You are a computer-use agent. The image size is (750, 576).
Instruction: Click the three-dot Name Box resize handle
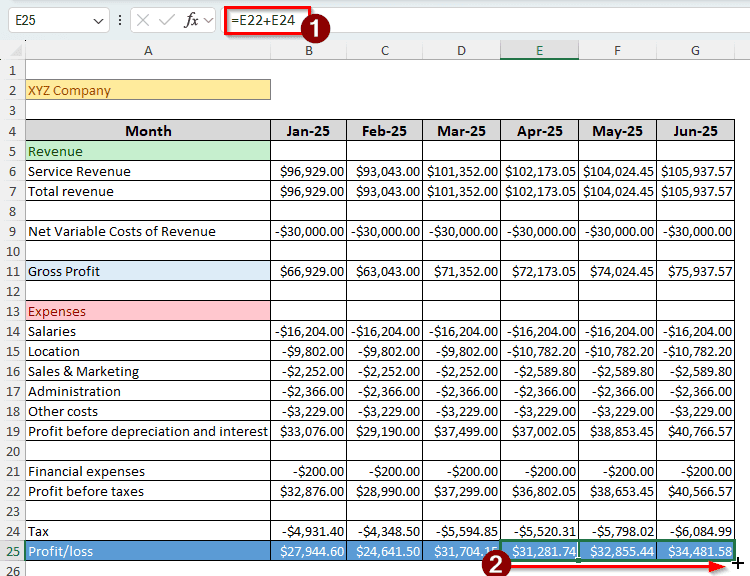tap(120, 20)
